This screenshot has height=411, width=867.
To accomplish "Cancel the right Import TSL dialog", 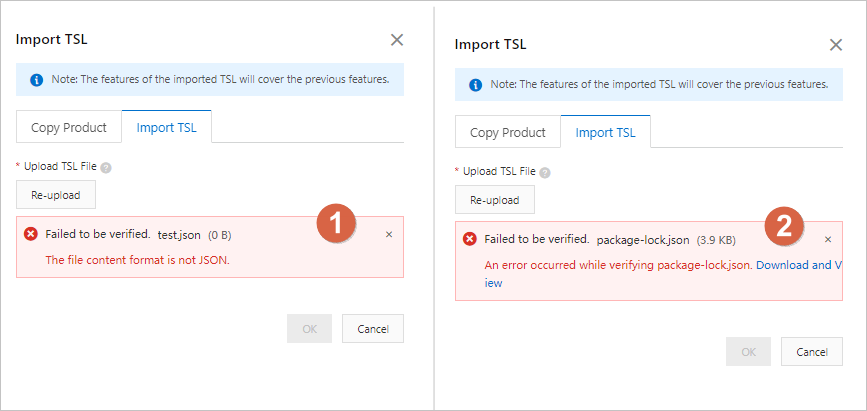I will point(811,351).
